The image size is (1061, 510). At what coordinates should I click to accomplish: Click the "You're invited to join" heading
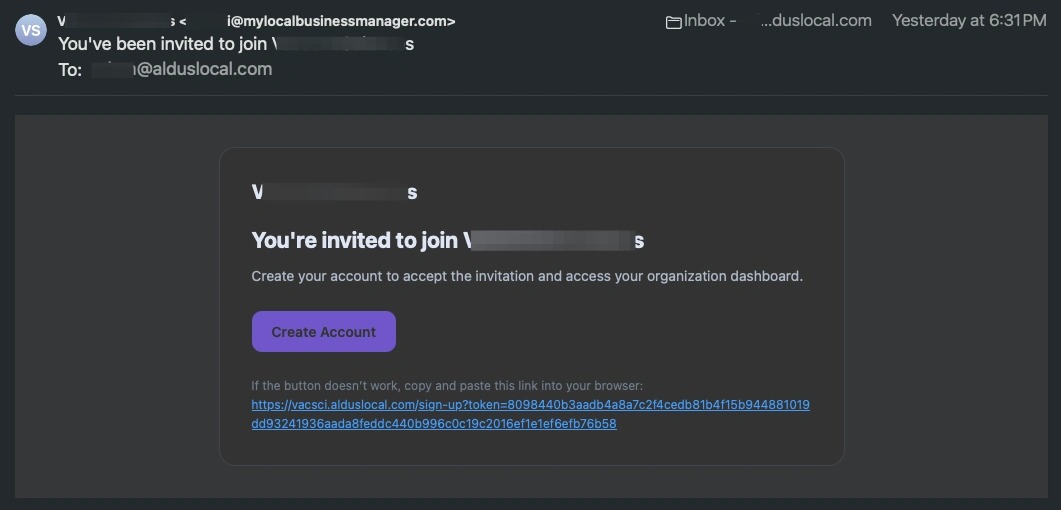coord(447,240)
